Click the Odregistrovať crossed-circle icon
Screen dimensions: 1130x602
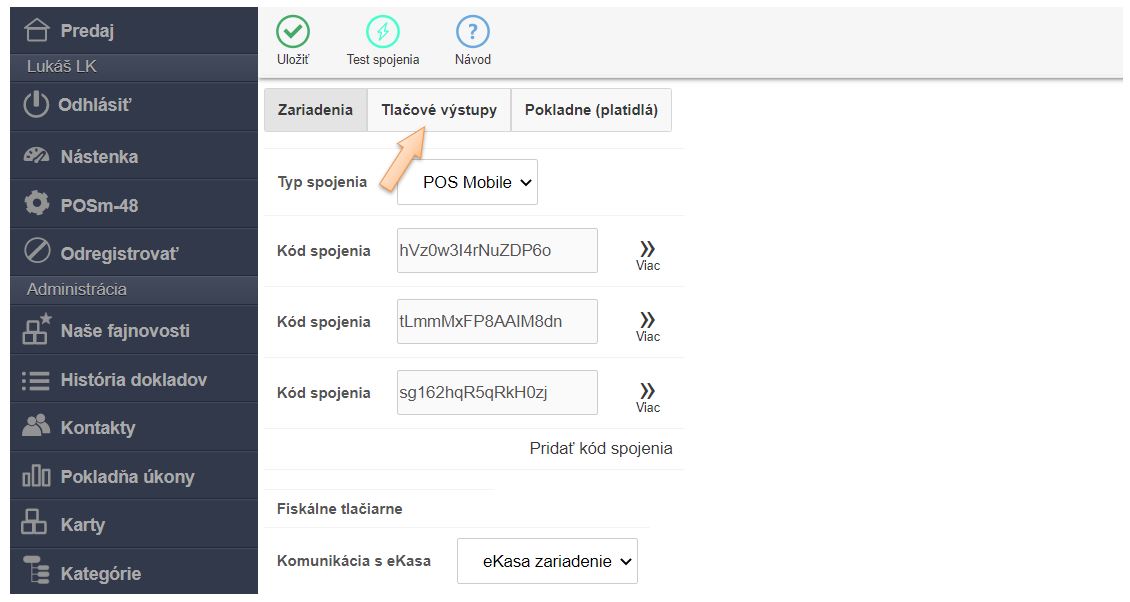pos(37,253)
